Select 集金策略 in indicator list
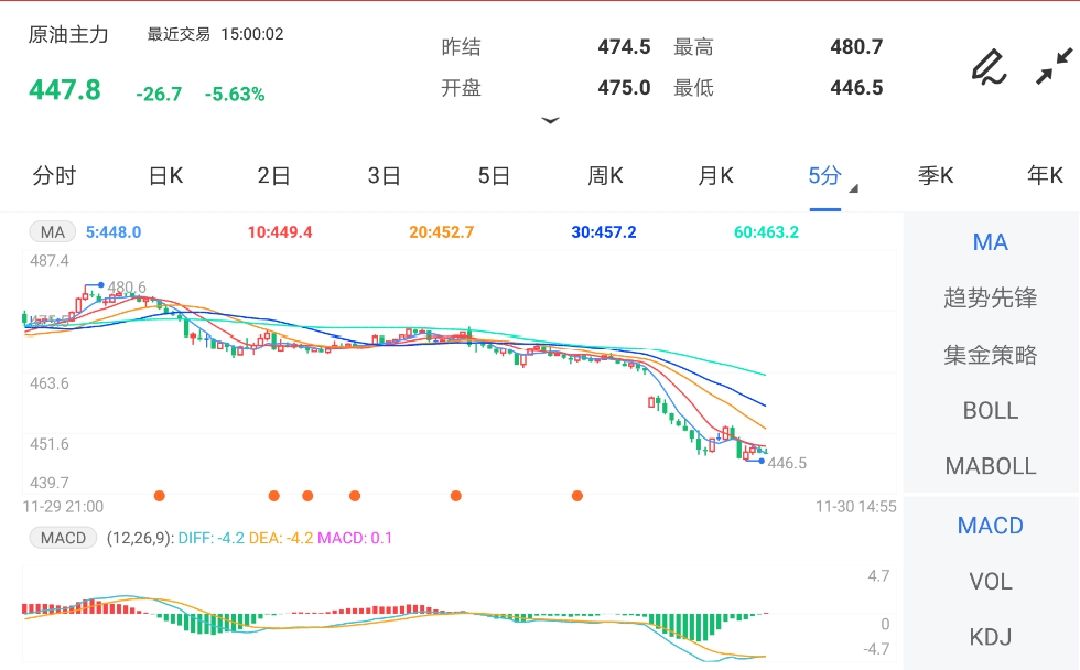Viewport: 1080px width, 670px height. pyautogui.click(x=990, y=355)
